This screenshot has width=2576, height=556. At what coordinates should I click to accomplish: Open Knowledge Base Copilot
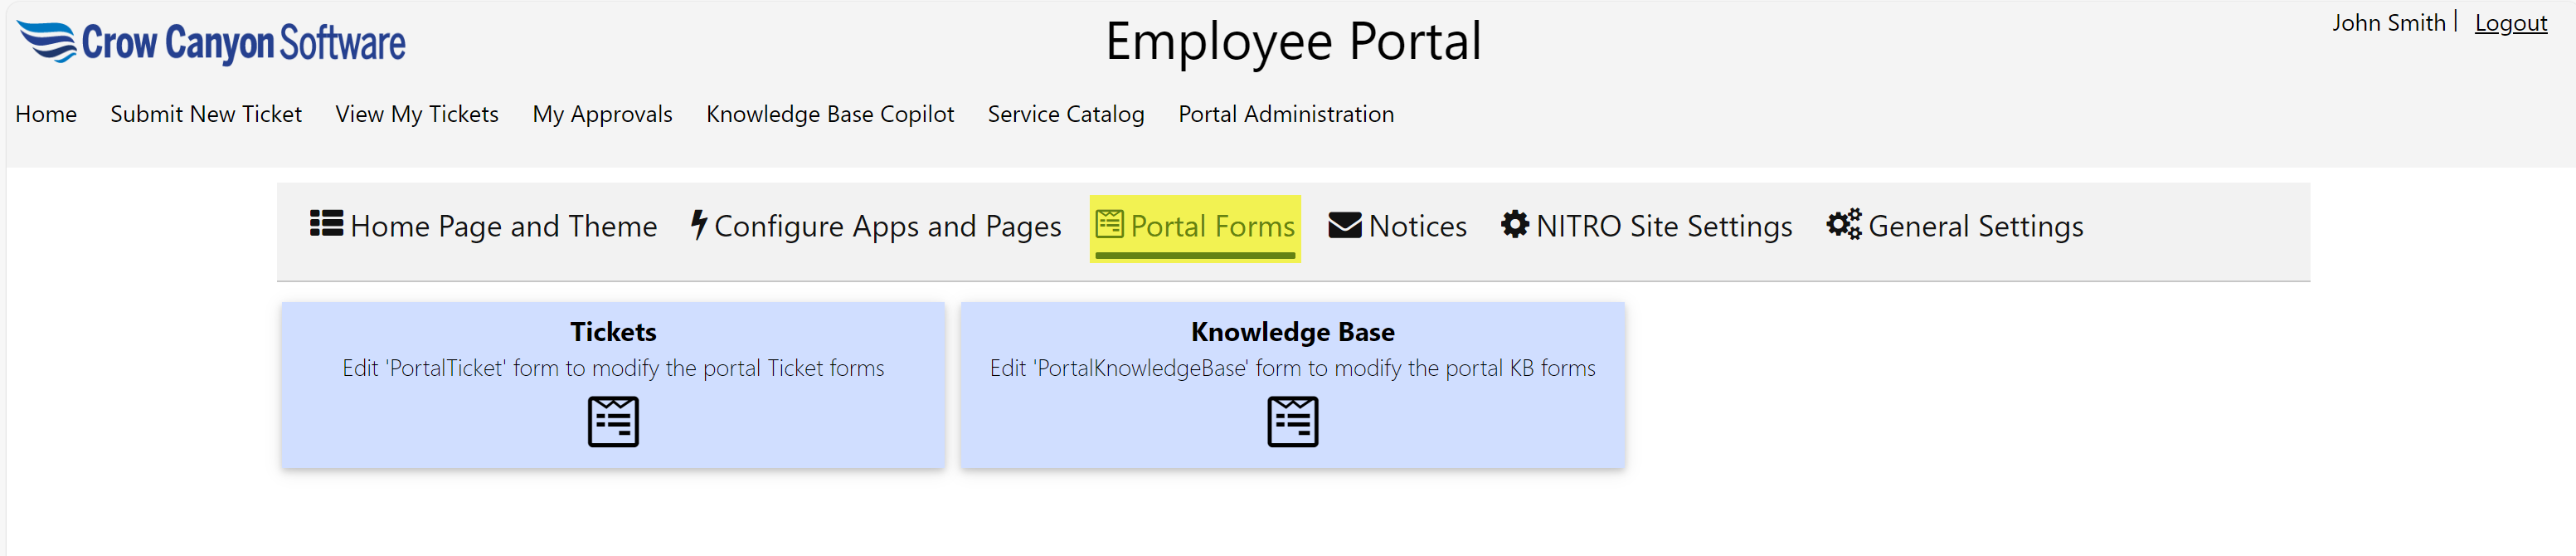tap(830, 114)
